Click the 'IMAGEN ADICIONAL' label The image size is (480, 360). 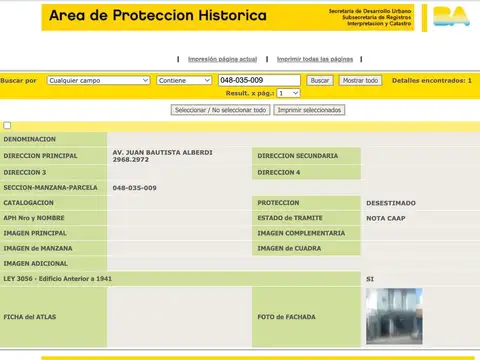[x=35, y=264]
